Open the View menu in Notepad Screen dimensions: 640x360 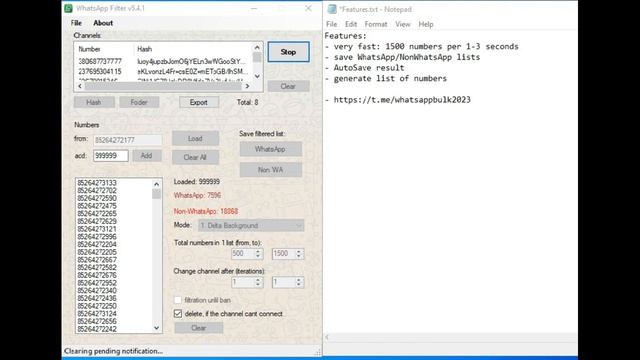pos(402,24)
